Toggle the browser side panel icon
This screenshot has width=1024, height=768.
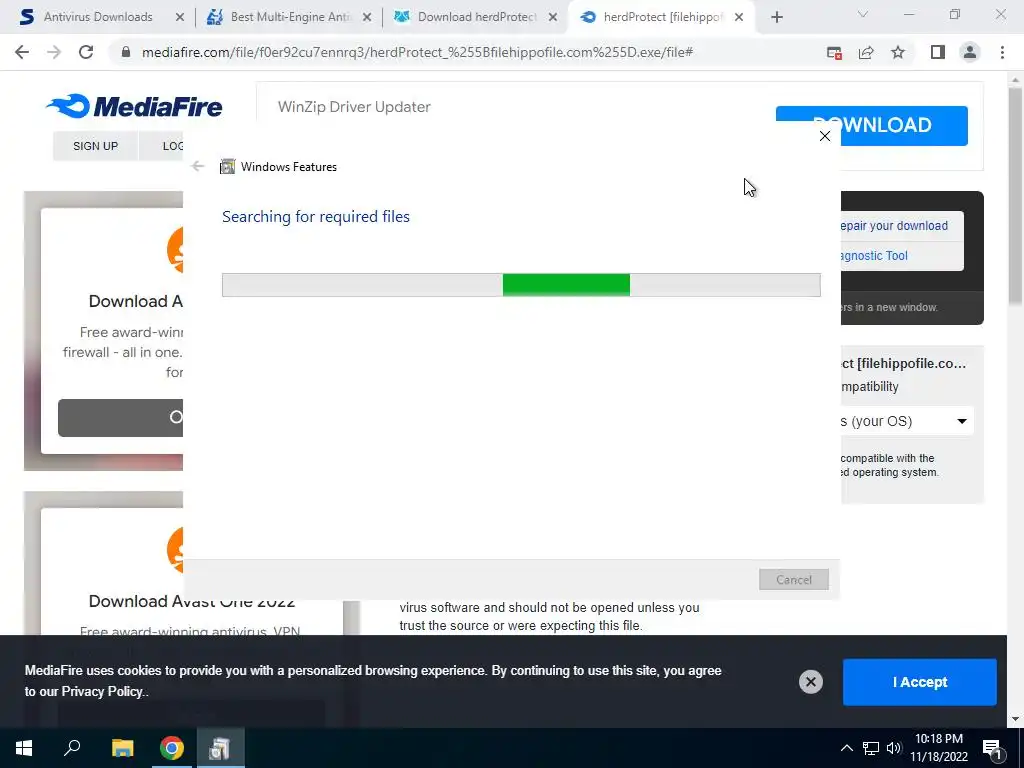(x=938, y=52)
